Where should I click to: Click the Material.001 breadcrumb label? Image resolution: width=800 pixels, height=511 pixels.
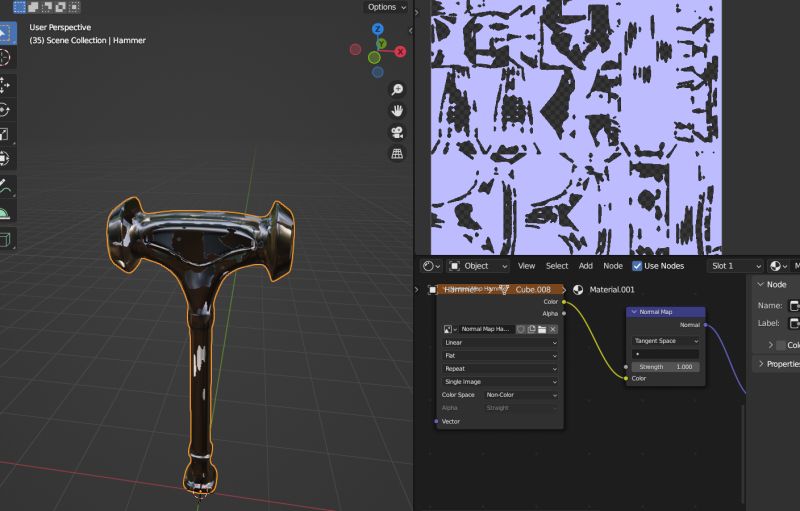tap(612, 290)
